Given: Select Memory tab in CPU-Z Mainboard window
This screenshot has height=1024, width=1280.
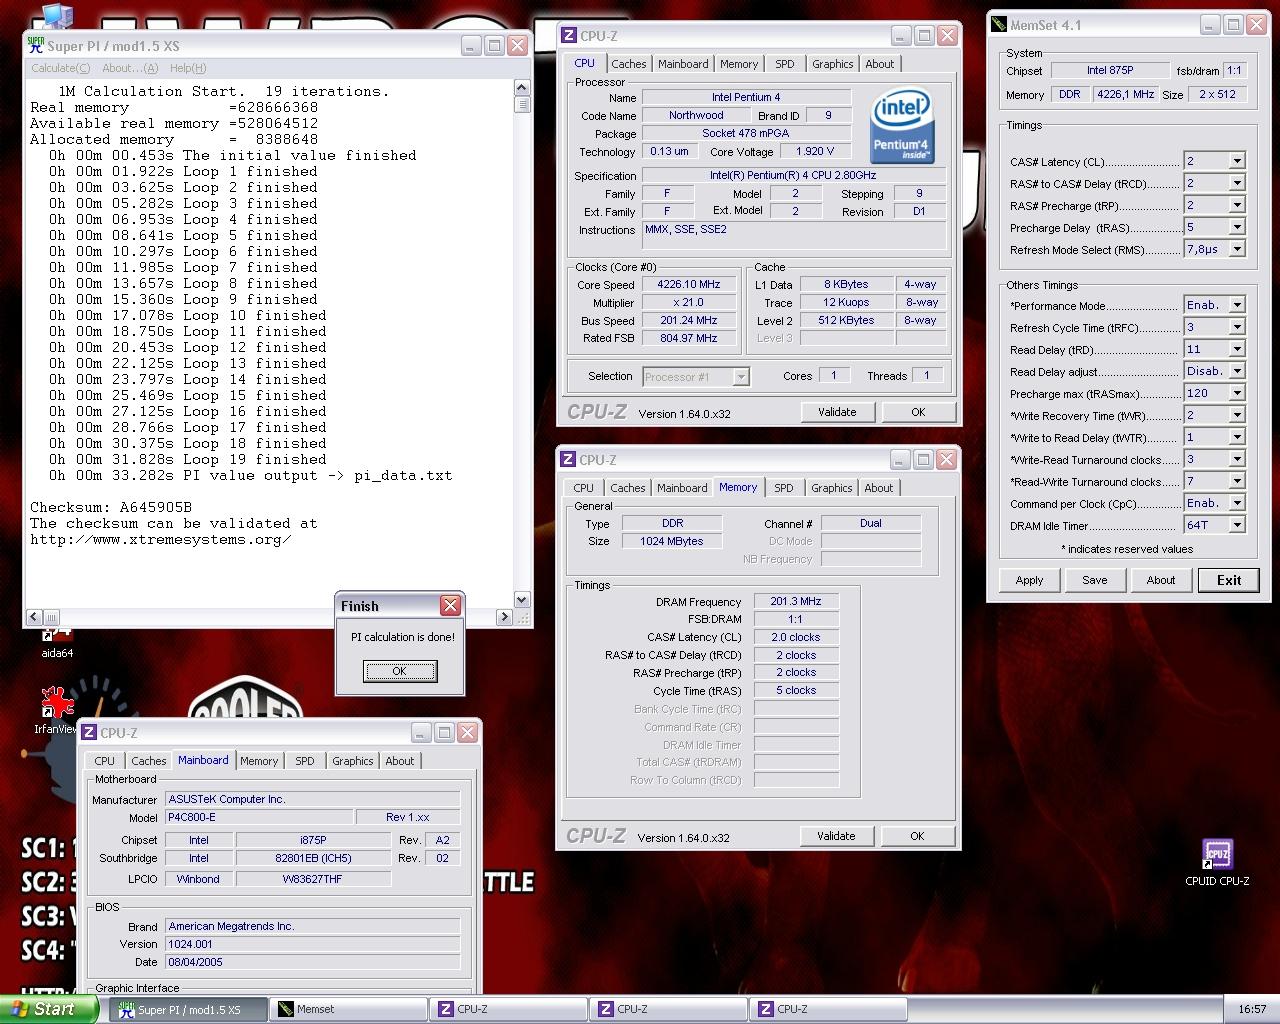Looking at the screenshot, I should [259, 761].
